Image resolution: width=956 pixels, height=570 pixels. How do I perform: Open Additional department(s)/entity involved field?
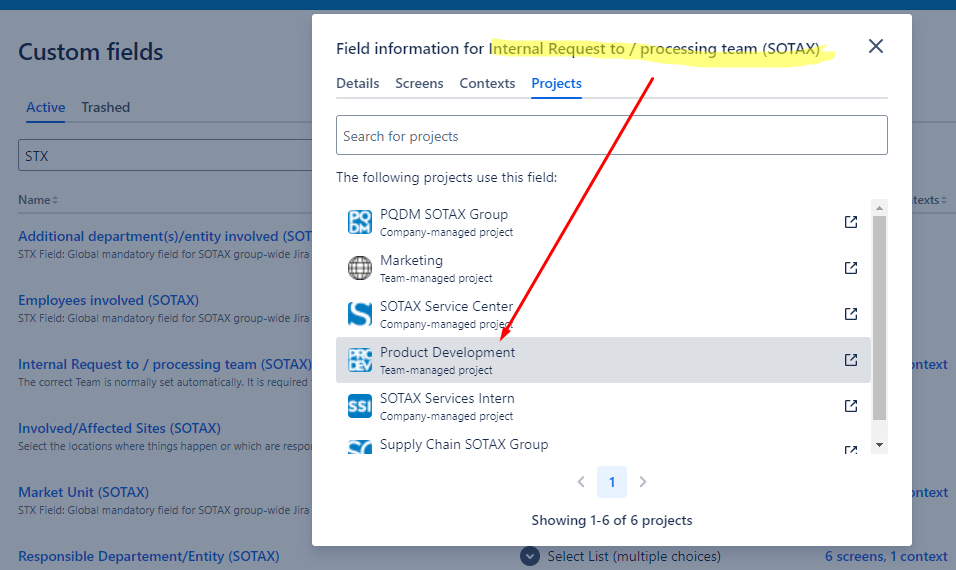click(165, 236)
